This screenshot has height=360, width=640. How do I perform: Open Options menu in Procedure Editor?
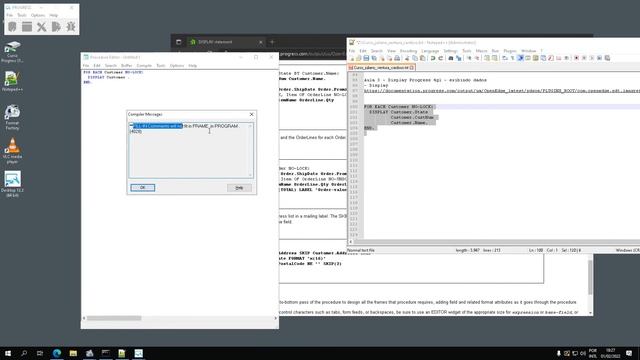click(x=177, y=66)
